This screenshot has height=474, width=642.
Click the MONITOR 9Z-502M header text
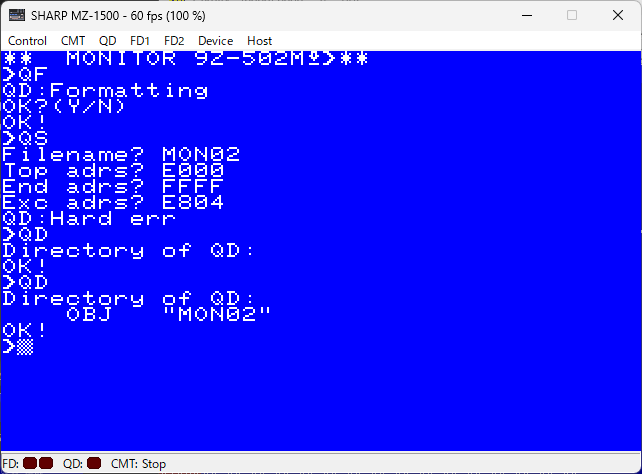185,59
